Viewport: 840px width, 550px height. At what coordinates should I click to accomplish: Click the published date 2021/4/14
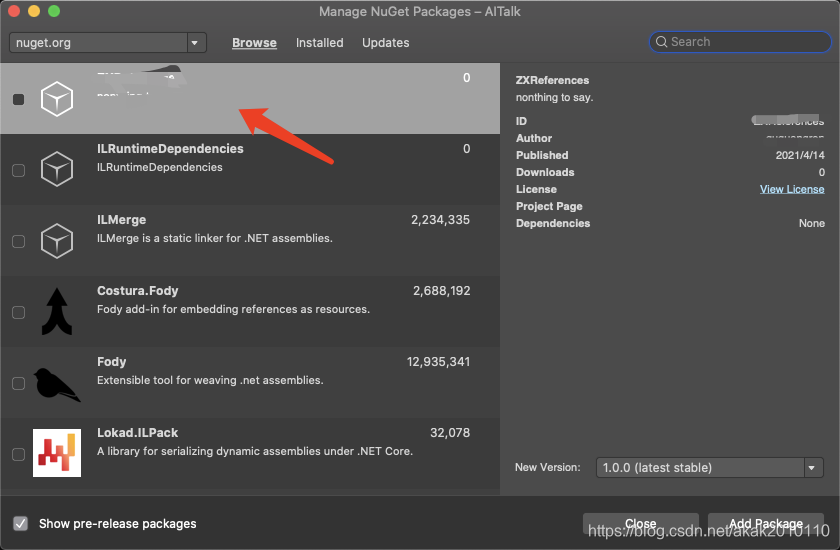[x=800, y=155]
